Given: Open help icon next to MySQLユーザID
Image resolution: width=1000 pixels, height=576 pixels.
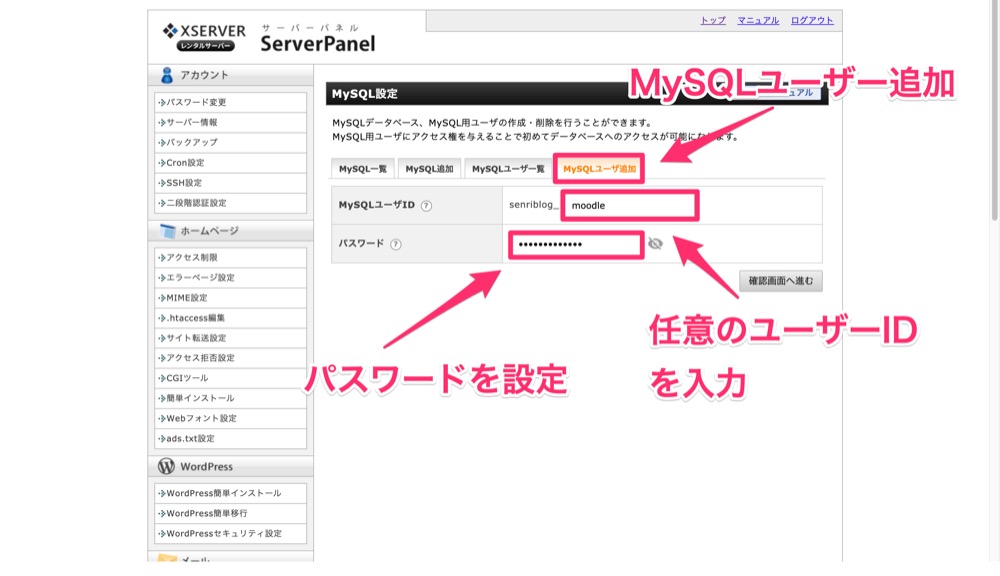Looking at the screenshot, I should click(x=426, y=205).
